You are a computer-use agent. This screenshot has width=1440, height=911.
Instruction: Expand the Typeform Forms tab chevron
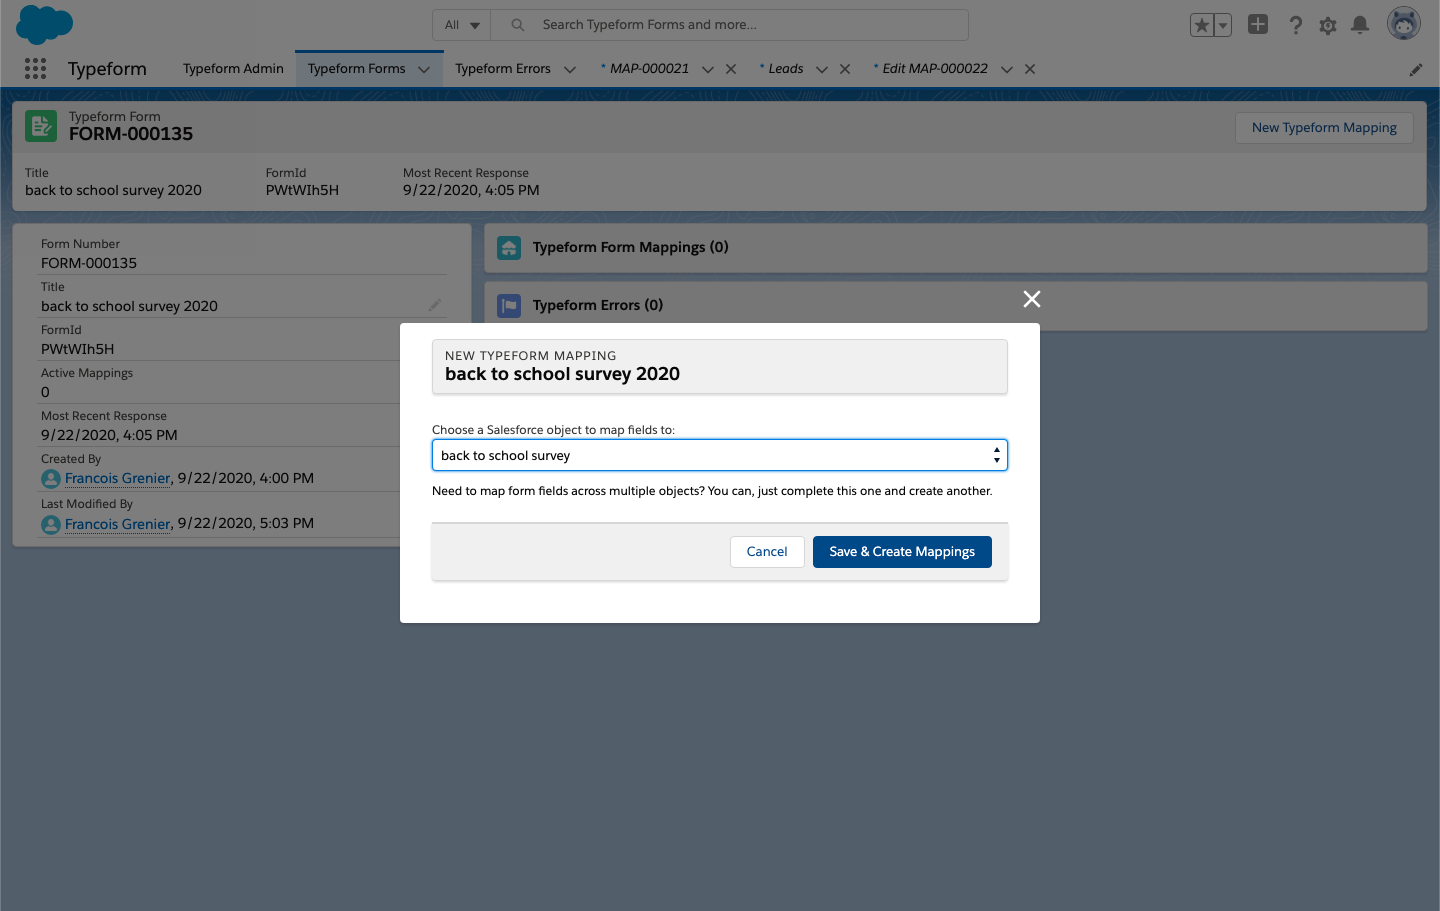coord(424,69)
